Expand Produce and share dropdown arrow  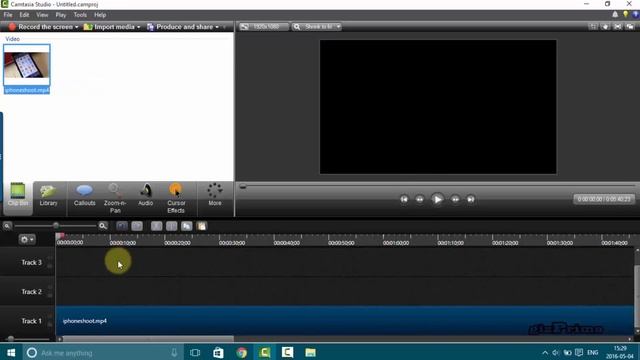click(217, 27)
